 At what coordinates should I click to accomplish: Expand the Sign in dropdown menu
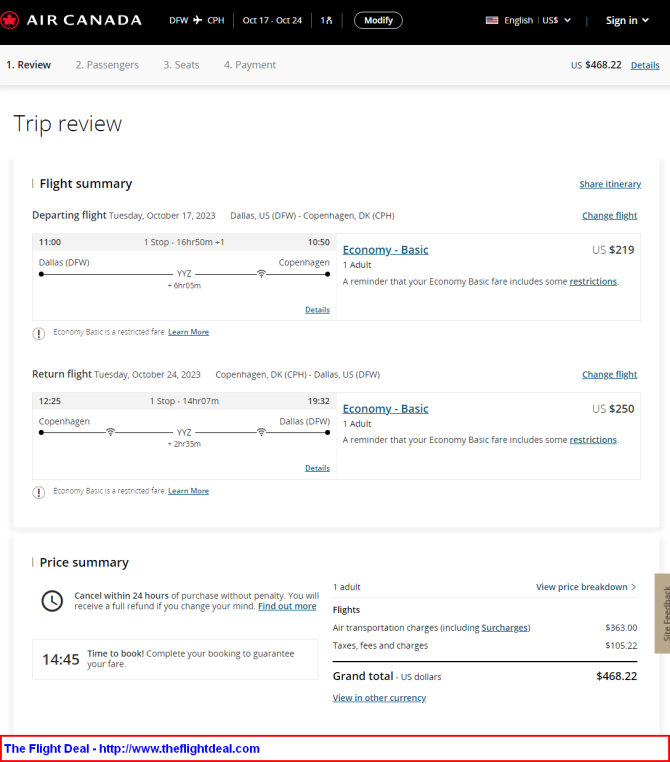pos(627,20)
